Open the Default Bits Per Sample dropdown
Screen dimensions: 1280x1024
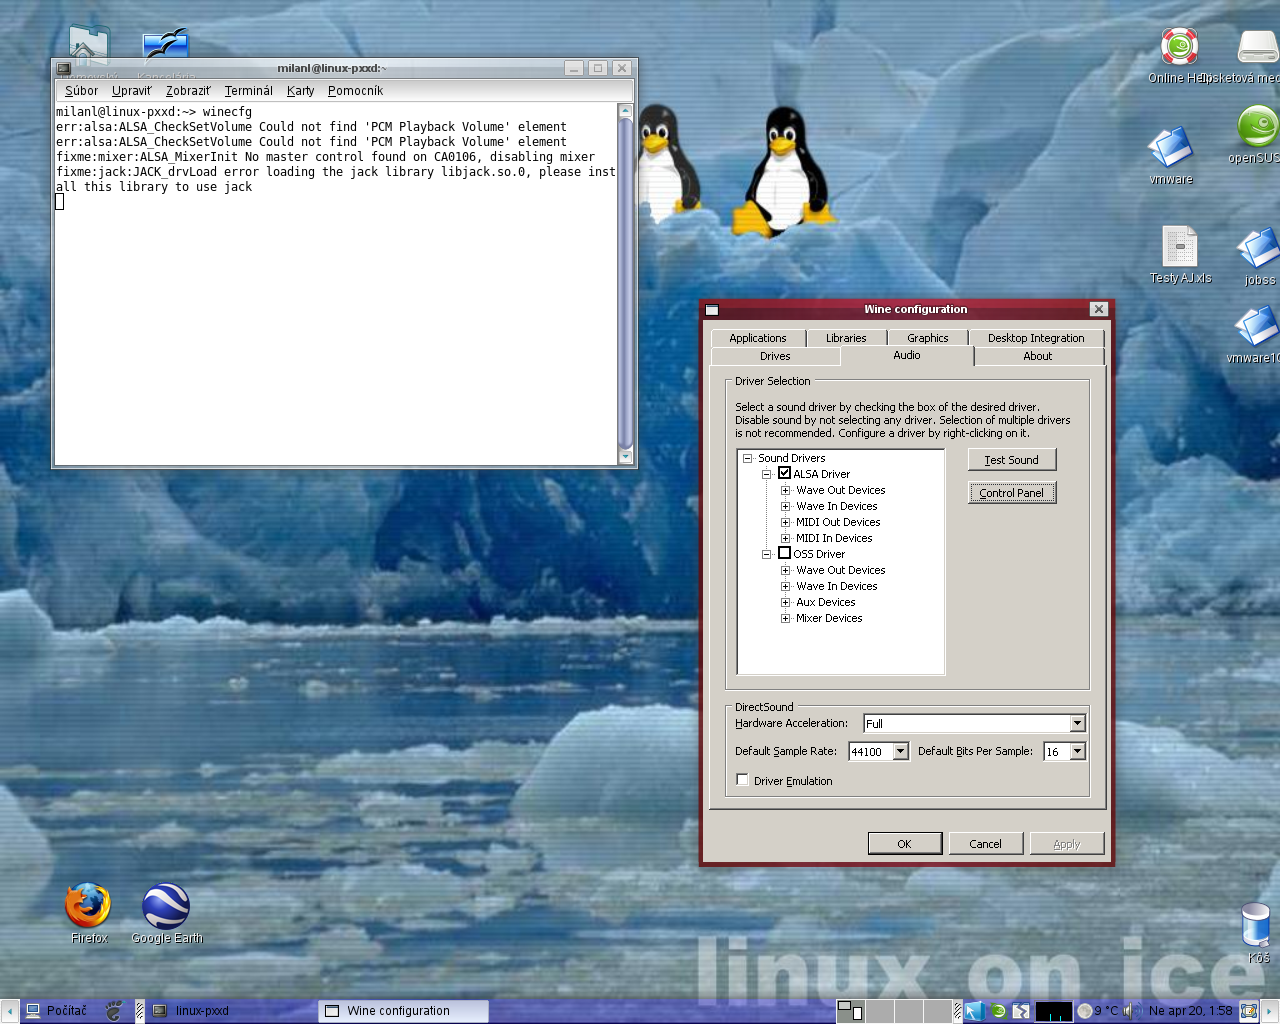(x=1077, y=751)
